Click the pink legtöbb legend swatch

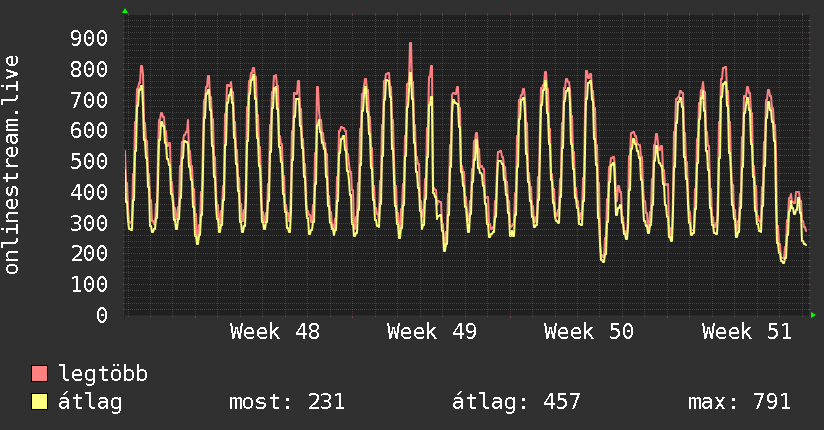coord(39,373)
